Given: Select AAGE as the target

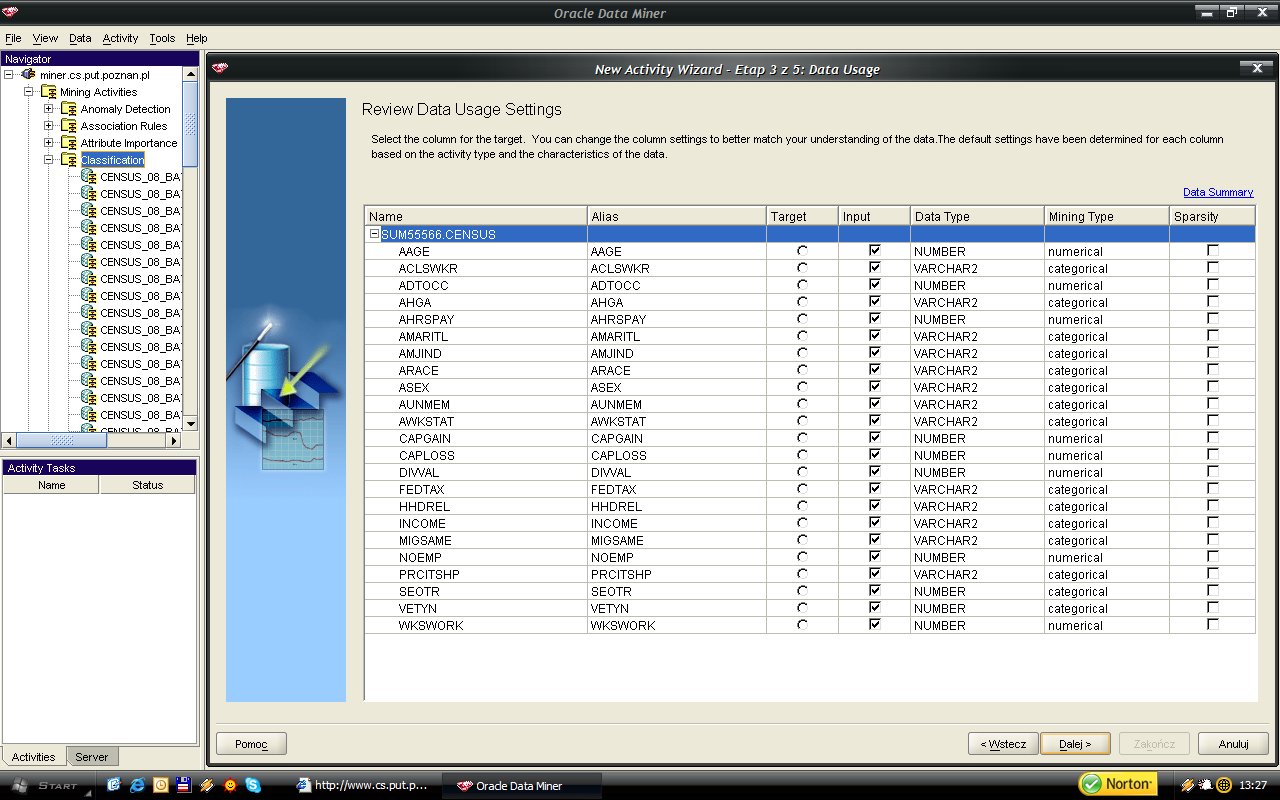Looking at the screenshot, I should point(802,251).
